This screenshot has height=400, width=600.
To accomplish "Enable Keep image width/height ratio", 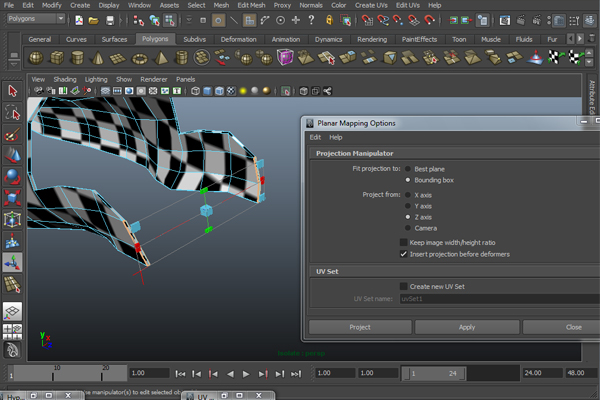I will (403, 242).
